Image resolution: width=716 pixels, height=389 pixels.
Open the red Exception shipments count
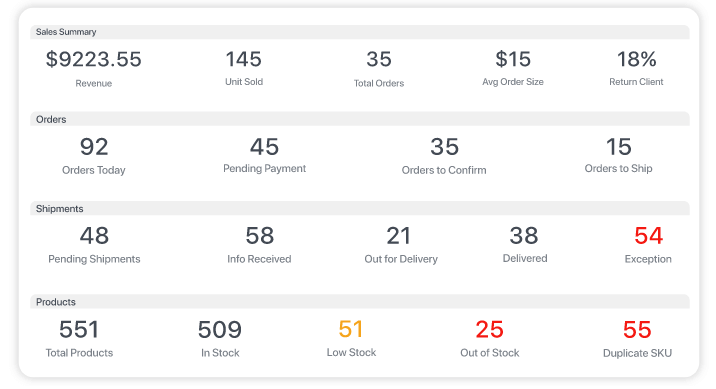tap(648, 245)
